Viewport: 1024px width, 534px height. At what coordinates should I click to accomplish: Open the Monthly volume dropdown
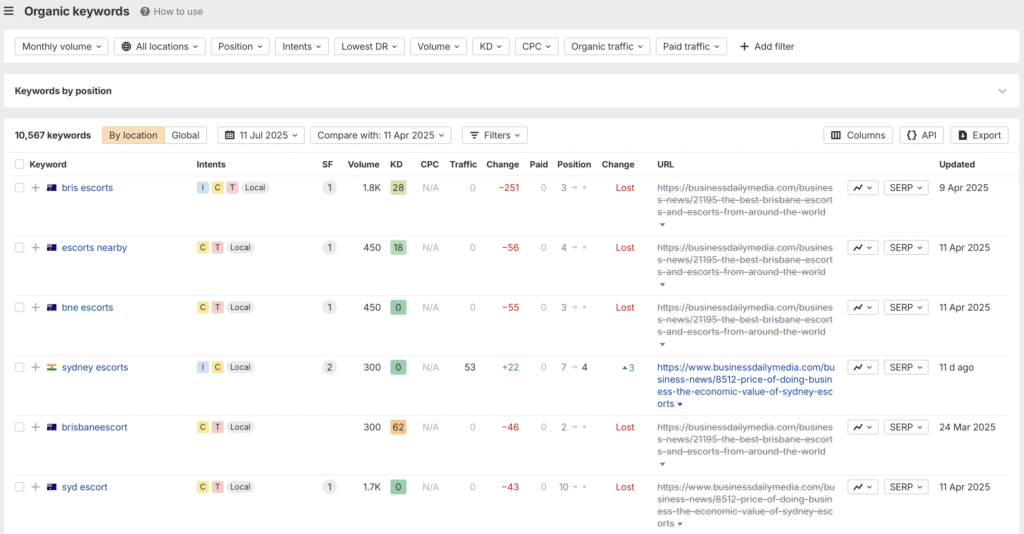point(62,46)
